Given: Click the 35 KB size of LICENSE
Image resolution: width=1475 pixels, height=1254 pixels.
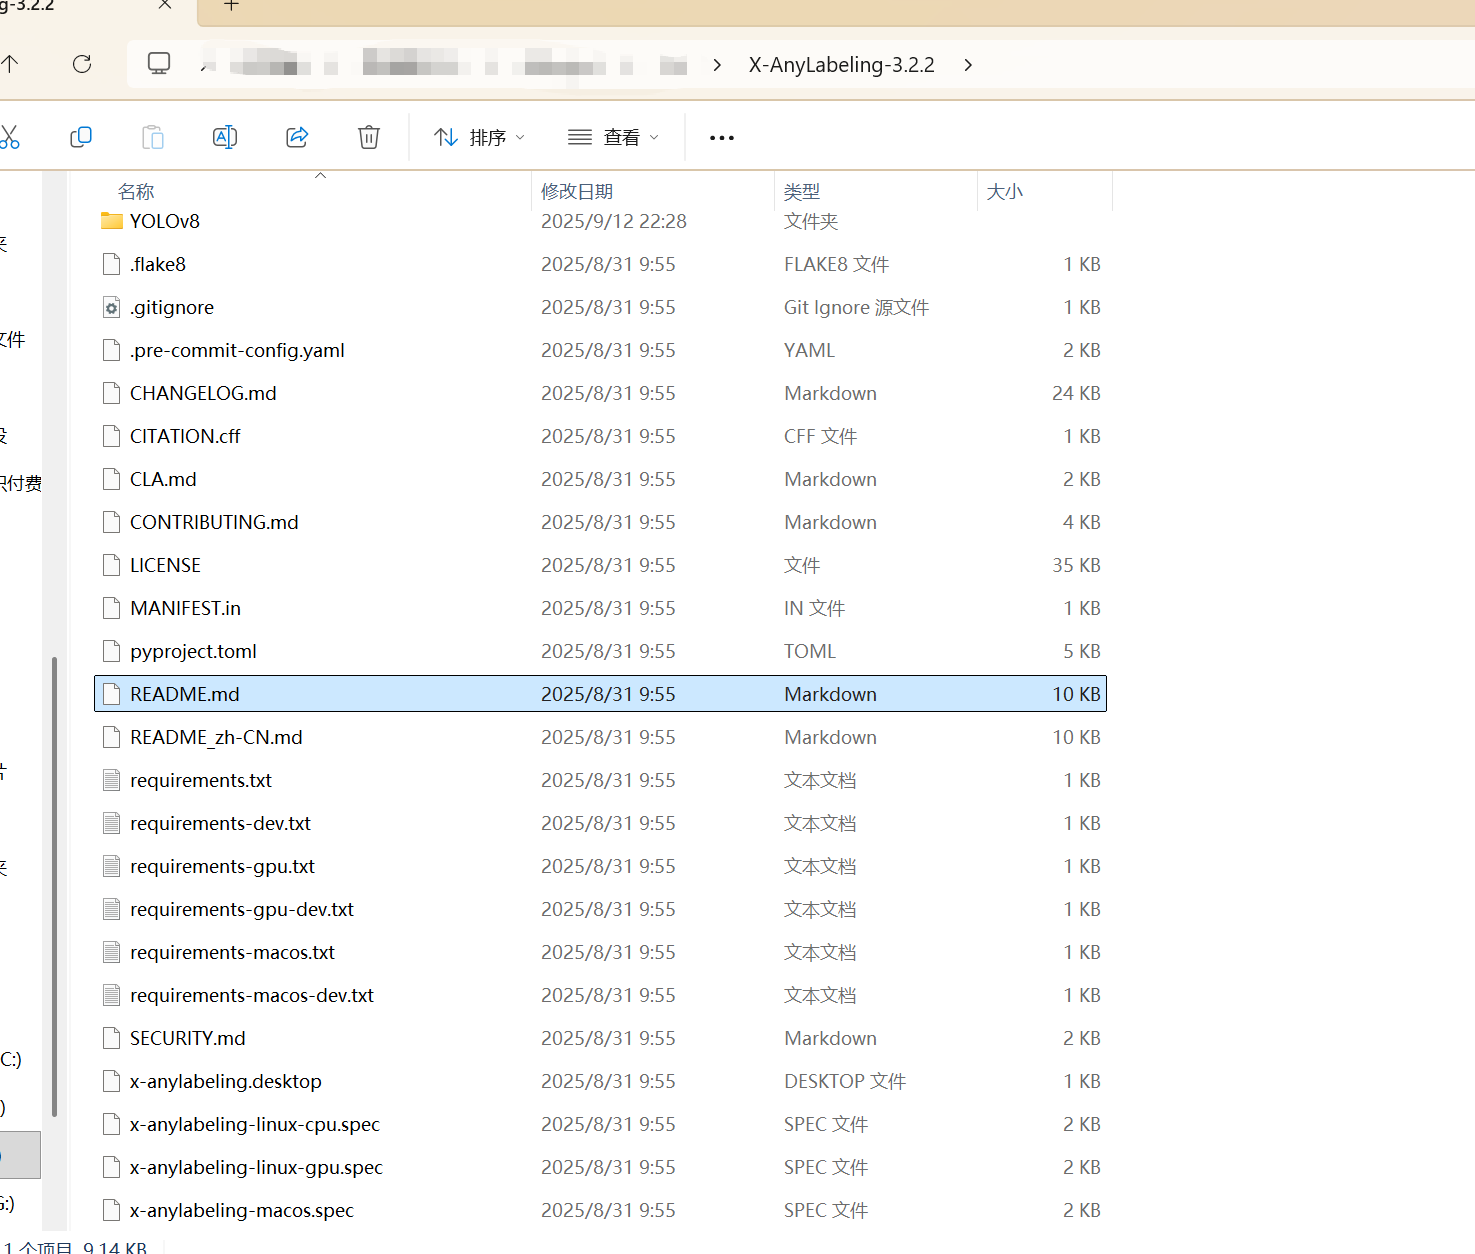Looking at the screenshot, I should pos(1076,565).
